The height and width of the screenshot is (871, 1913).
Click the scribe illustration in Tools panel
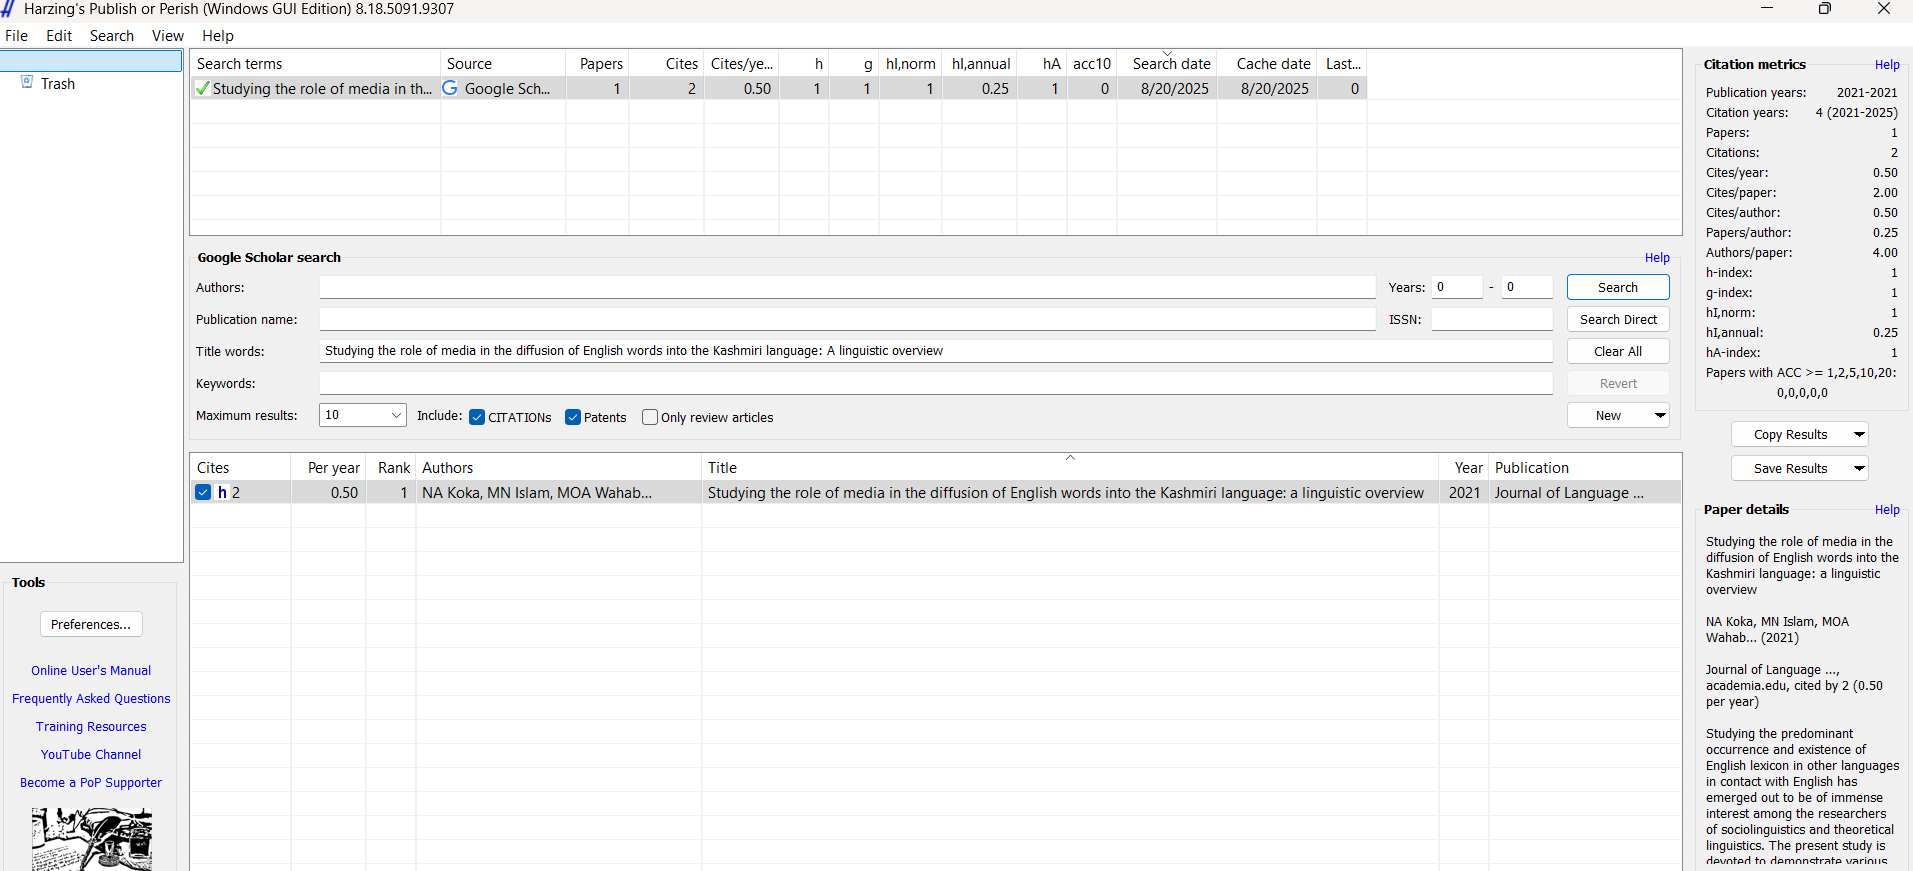(x=91, y=839)
